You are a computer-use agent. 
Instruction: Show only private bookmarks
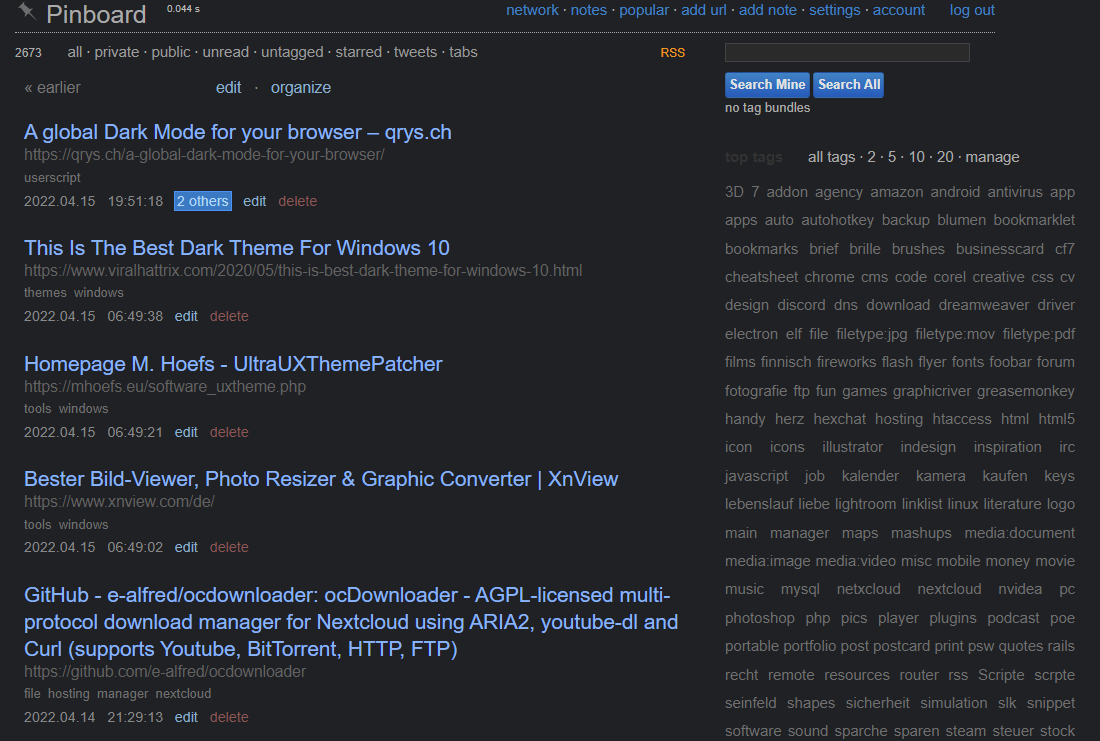117,52
